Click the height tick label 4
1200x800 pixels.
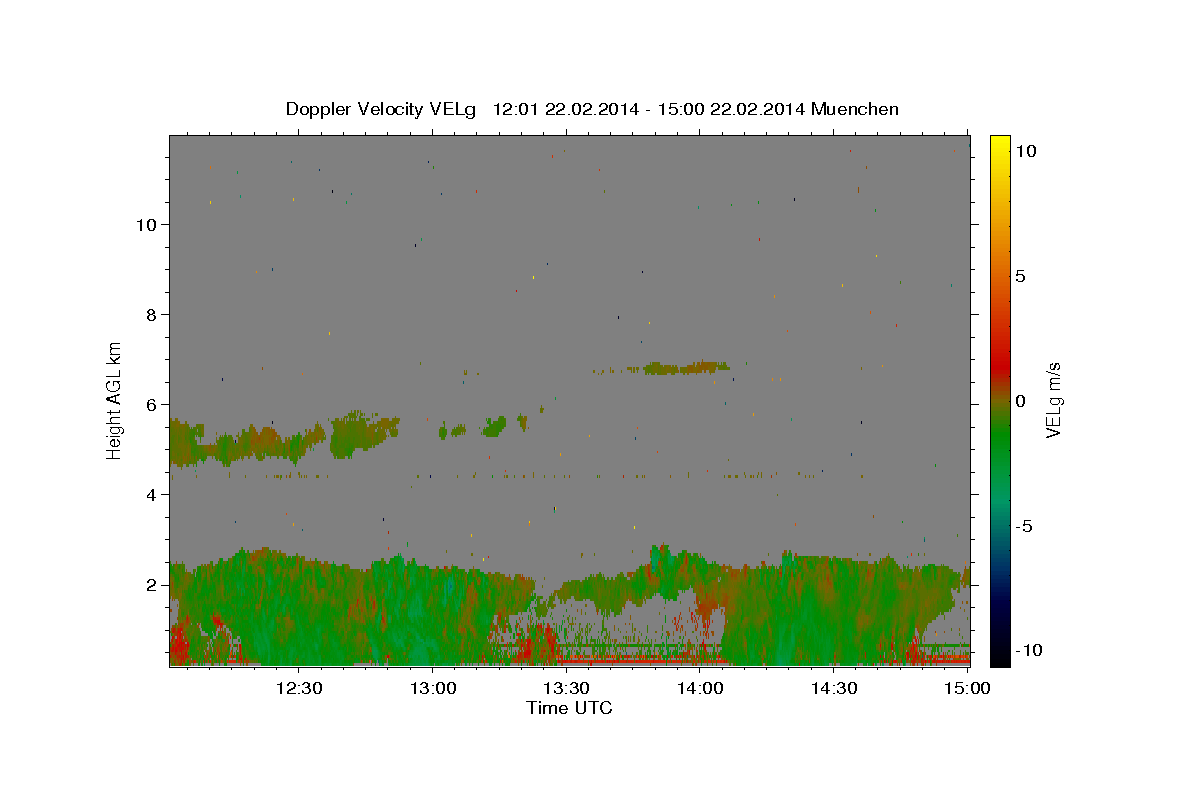(x=151, y=494)
